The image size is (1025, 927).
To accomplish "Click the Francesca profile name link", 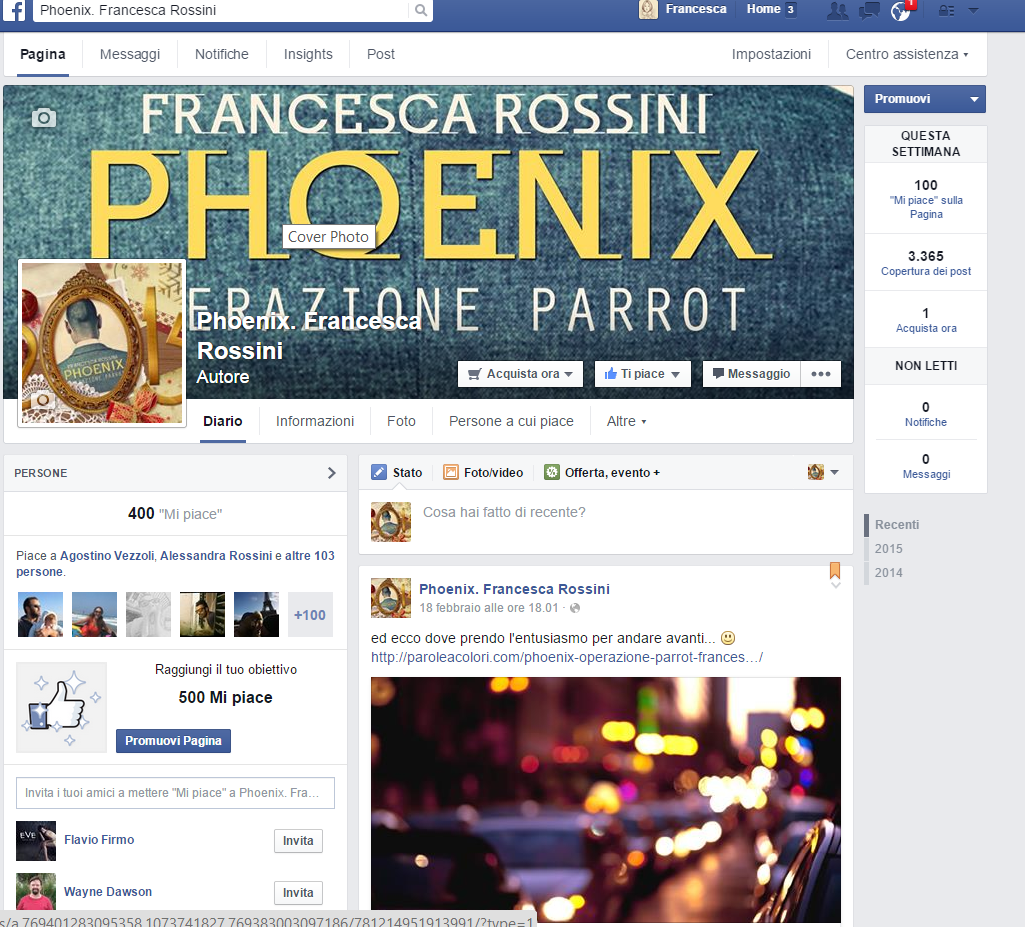I will click(696, 9).
